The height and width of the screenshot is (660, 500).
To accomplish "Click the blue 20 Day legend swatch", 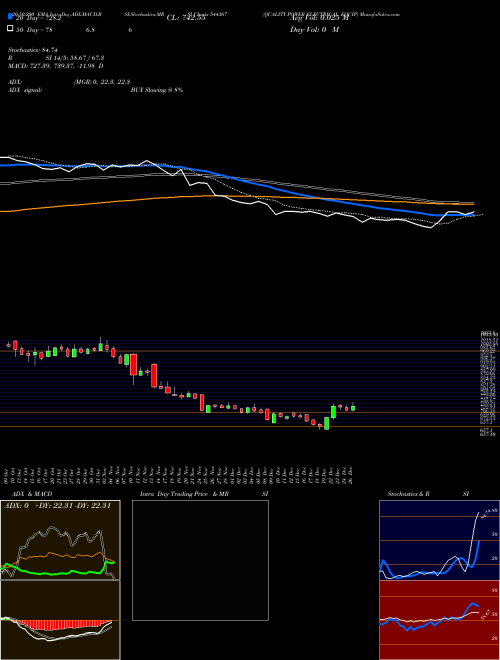I will [11, 17].
